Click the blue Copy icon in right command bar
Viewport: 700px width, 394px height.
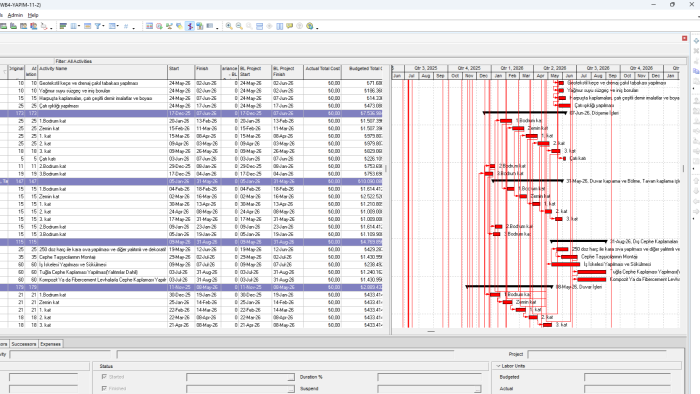point(696,71)
